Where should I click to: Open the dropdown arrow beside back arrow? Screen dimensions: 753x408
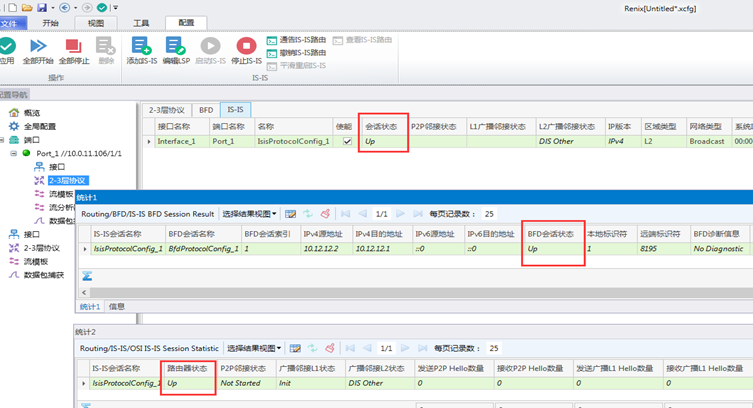pos(75,8)
